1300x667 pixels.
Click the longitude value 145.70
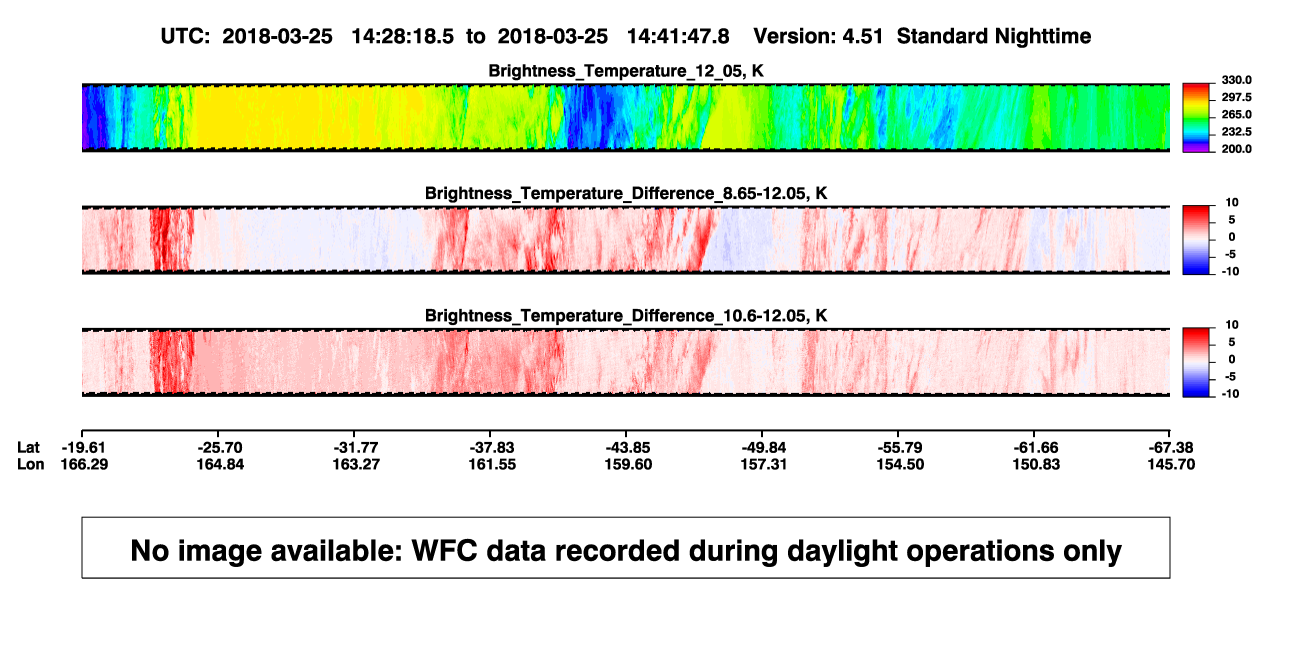click(x=1170, y=464)
